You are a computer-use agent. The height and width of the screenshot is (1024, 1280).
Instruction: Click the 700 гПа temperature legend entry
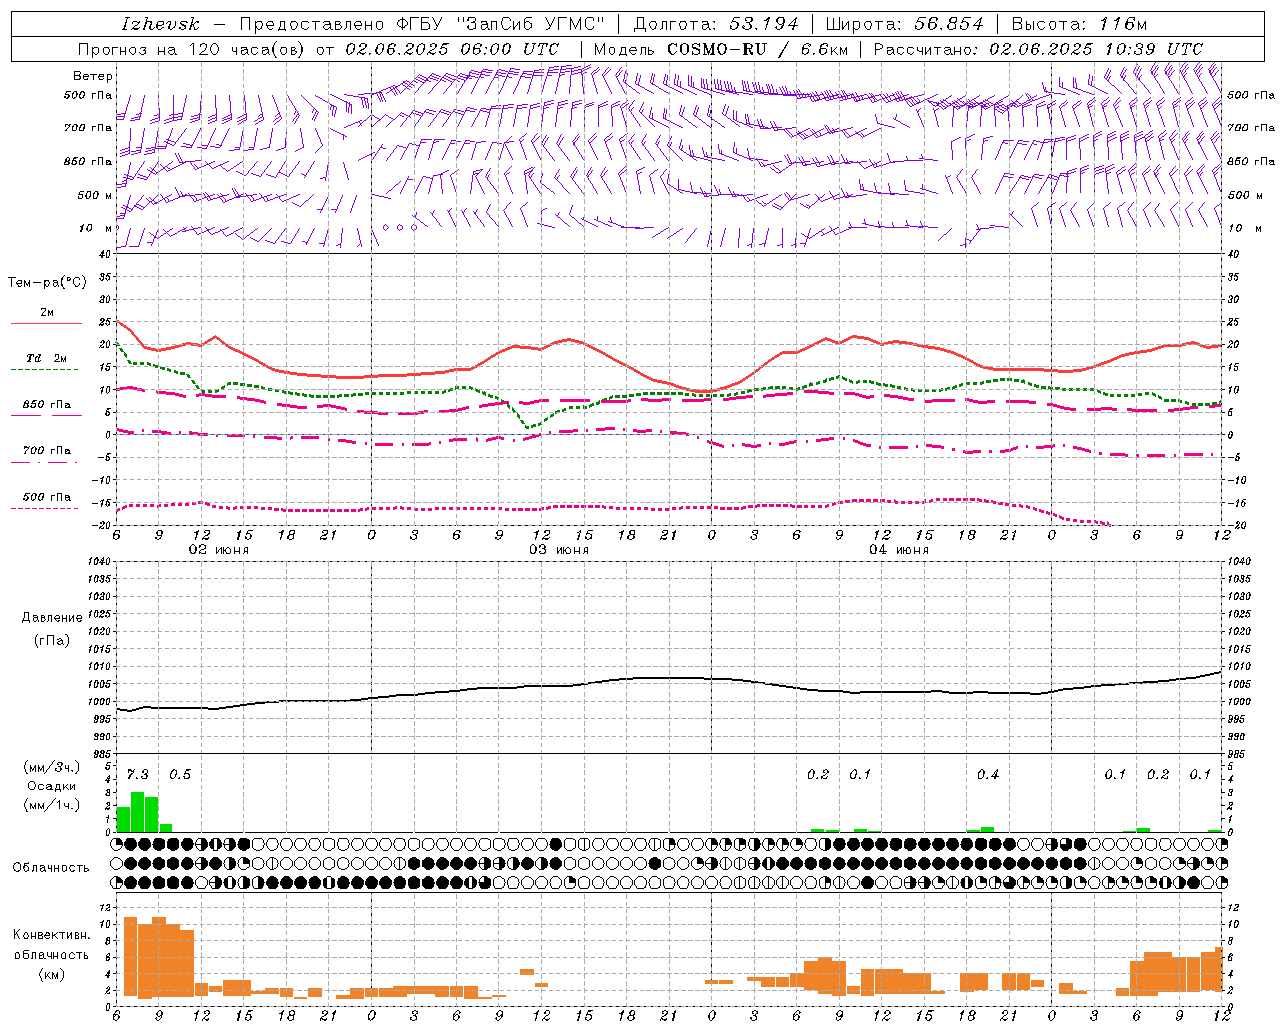pos(47,451)
